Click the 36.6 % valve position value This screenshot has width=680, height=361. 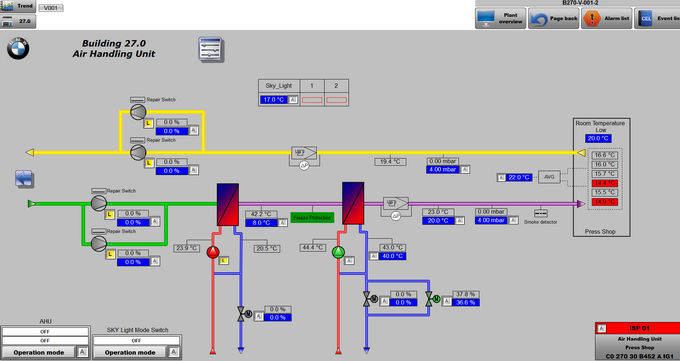click(466, 302)
